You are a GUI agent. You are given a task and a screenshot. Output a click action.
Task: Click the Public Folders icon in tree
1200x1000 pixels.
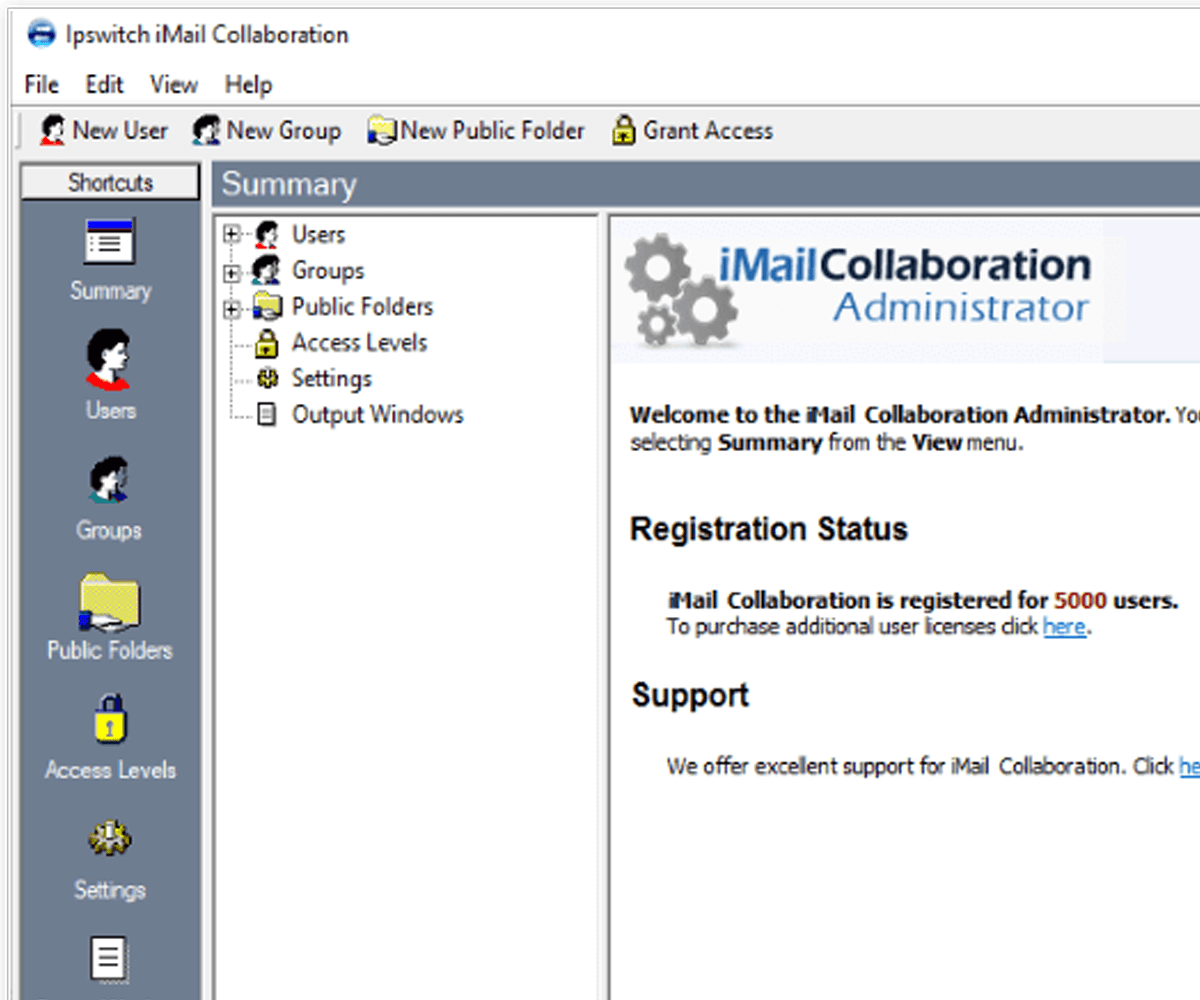click(267, 307)
